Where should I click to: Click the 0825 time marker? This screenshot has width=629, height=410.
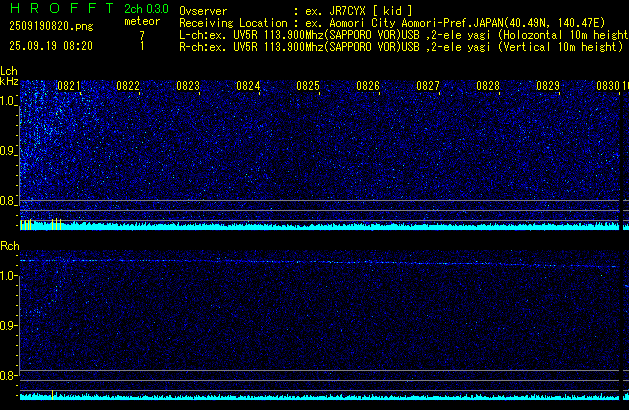click(308, 87)
